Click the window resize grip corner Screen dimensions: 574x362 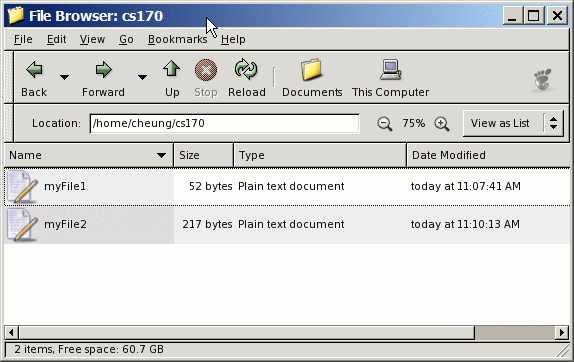point(563,350)
